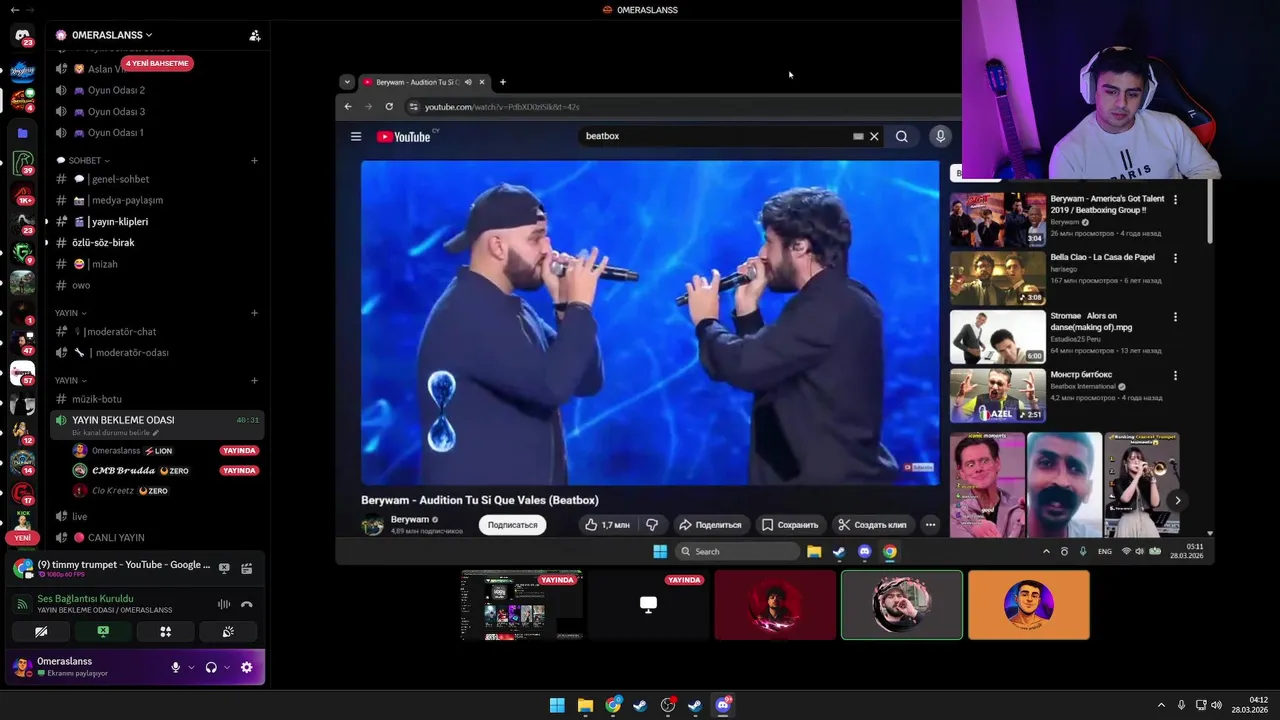The width and height of the screenshot is (1280, 720).
Task: Stop streaming icon next to timmy trumpet
Action: 224,568
